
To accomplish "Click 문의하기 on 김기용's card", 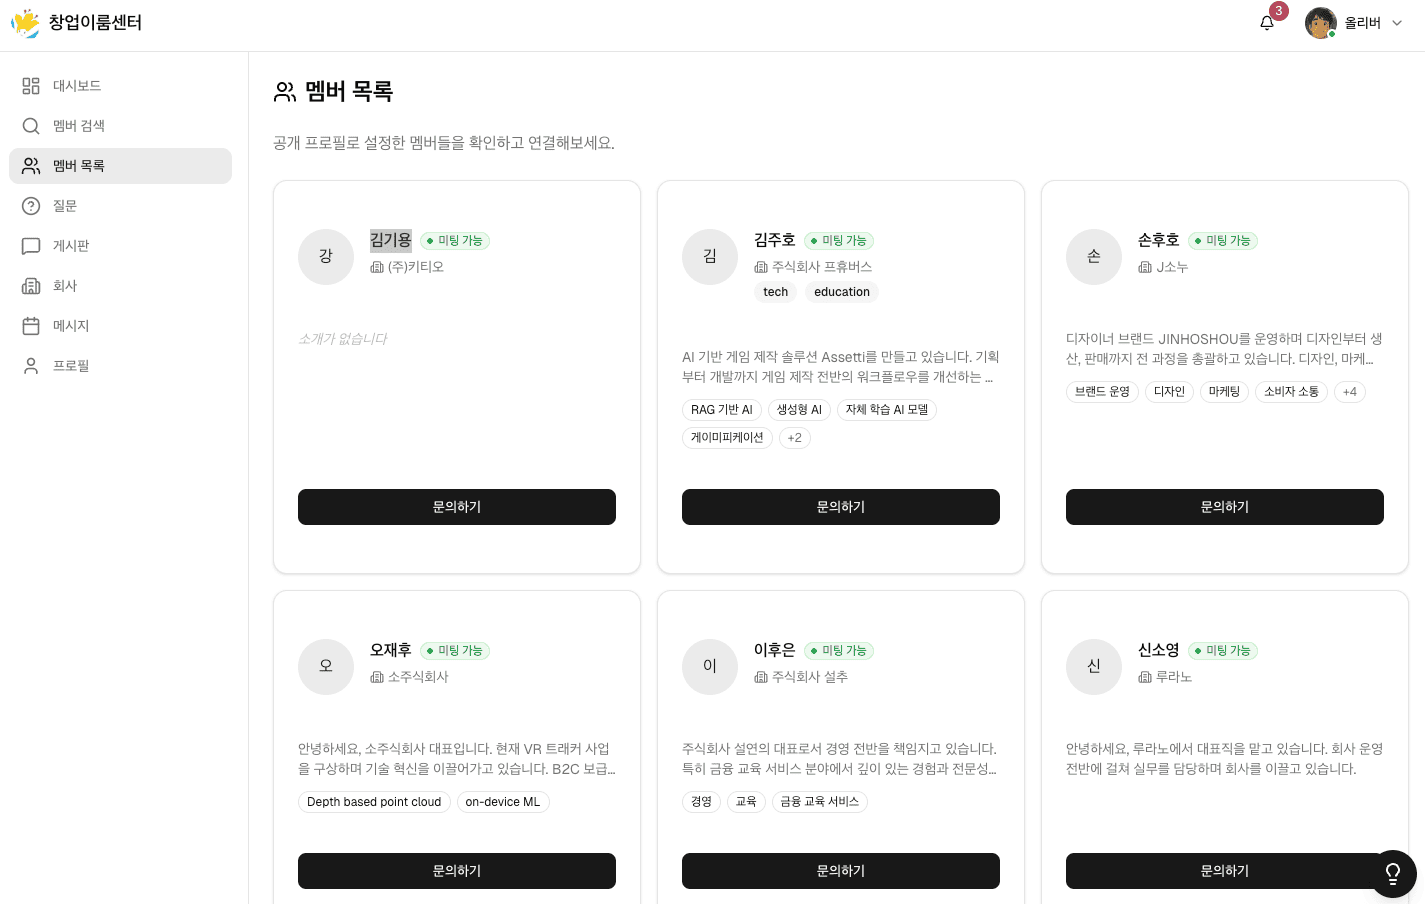I will click(457, 507).
